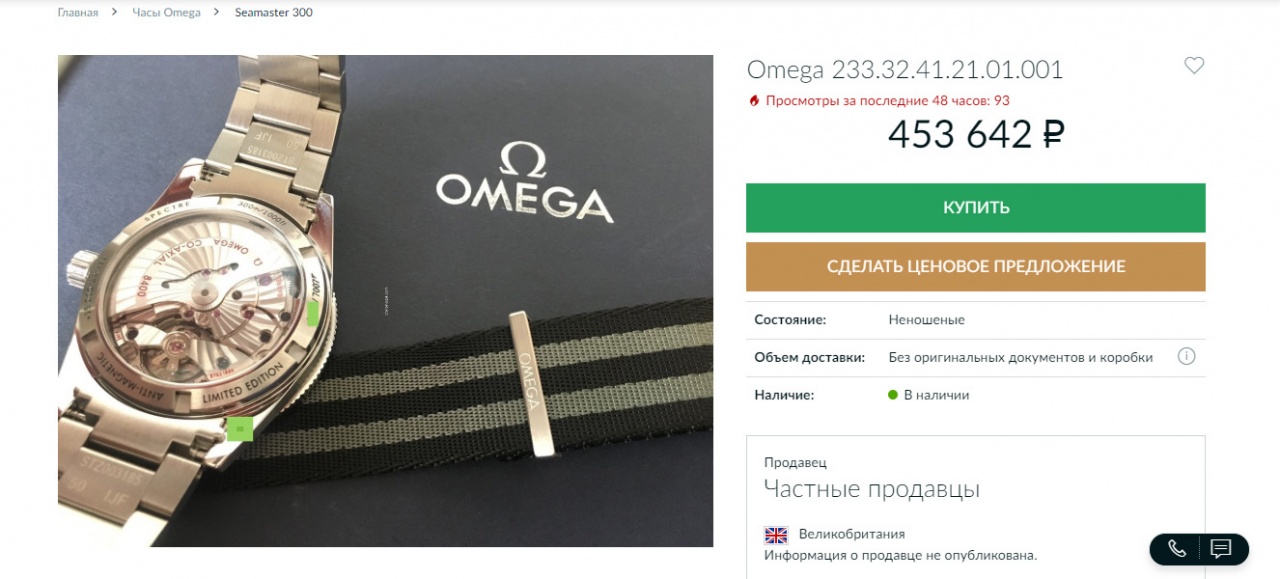Click the price 453 642 ₽

976,134
